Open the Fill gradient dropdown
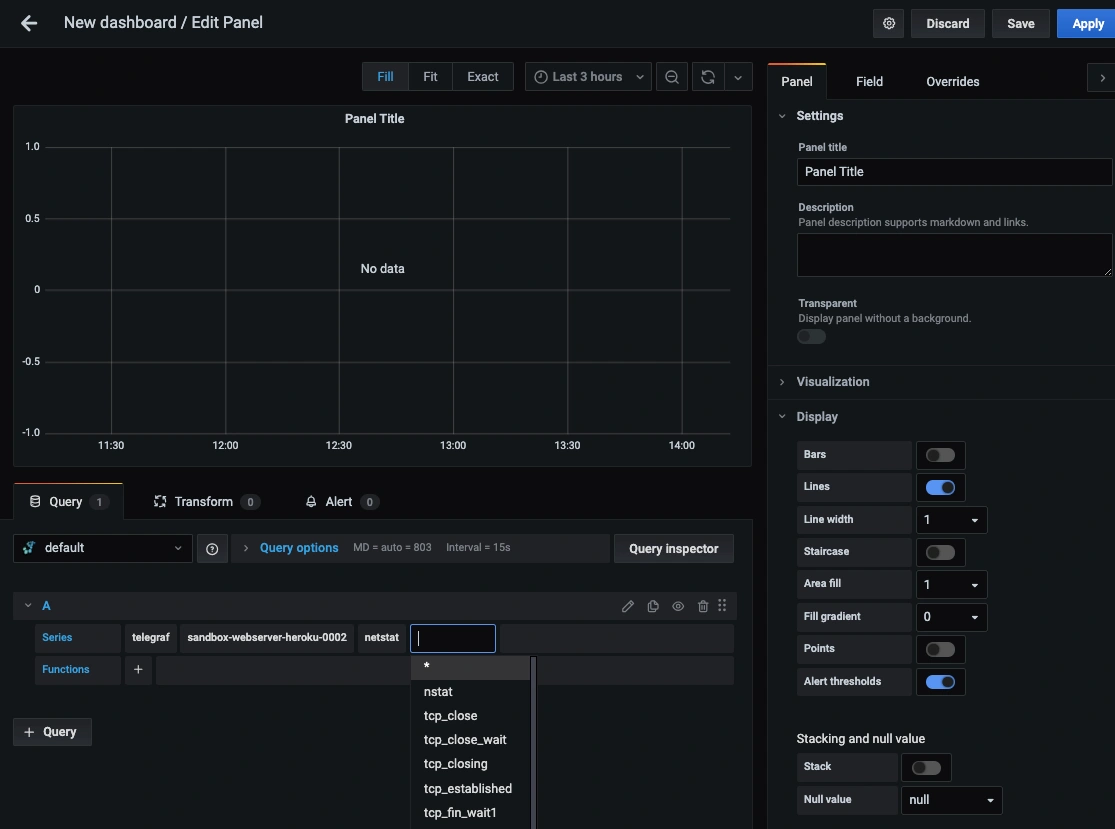The image size is (1115, 829). tap(951, 617)
